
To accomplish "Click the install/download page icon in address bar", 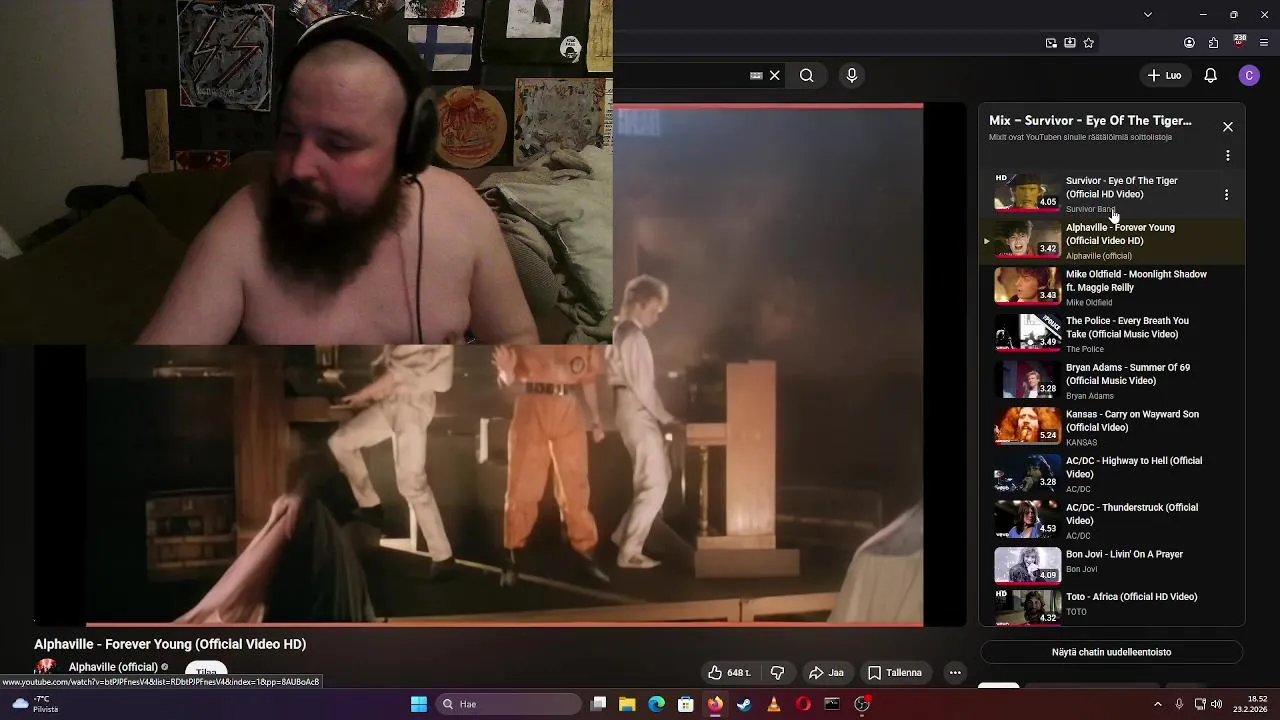I will pyautogui.click(x=1070, y=43).
